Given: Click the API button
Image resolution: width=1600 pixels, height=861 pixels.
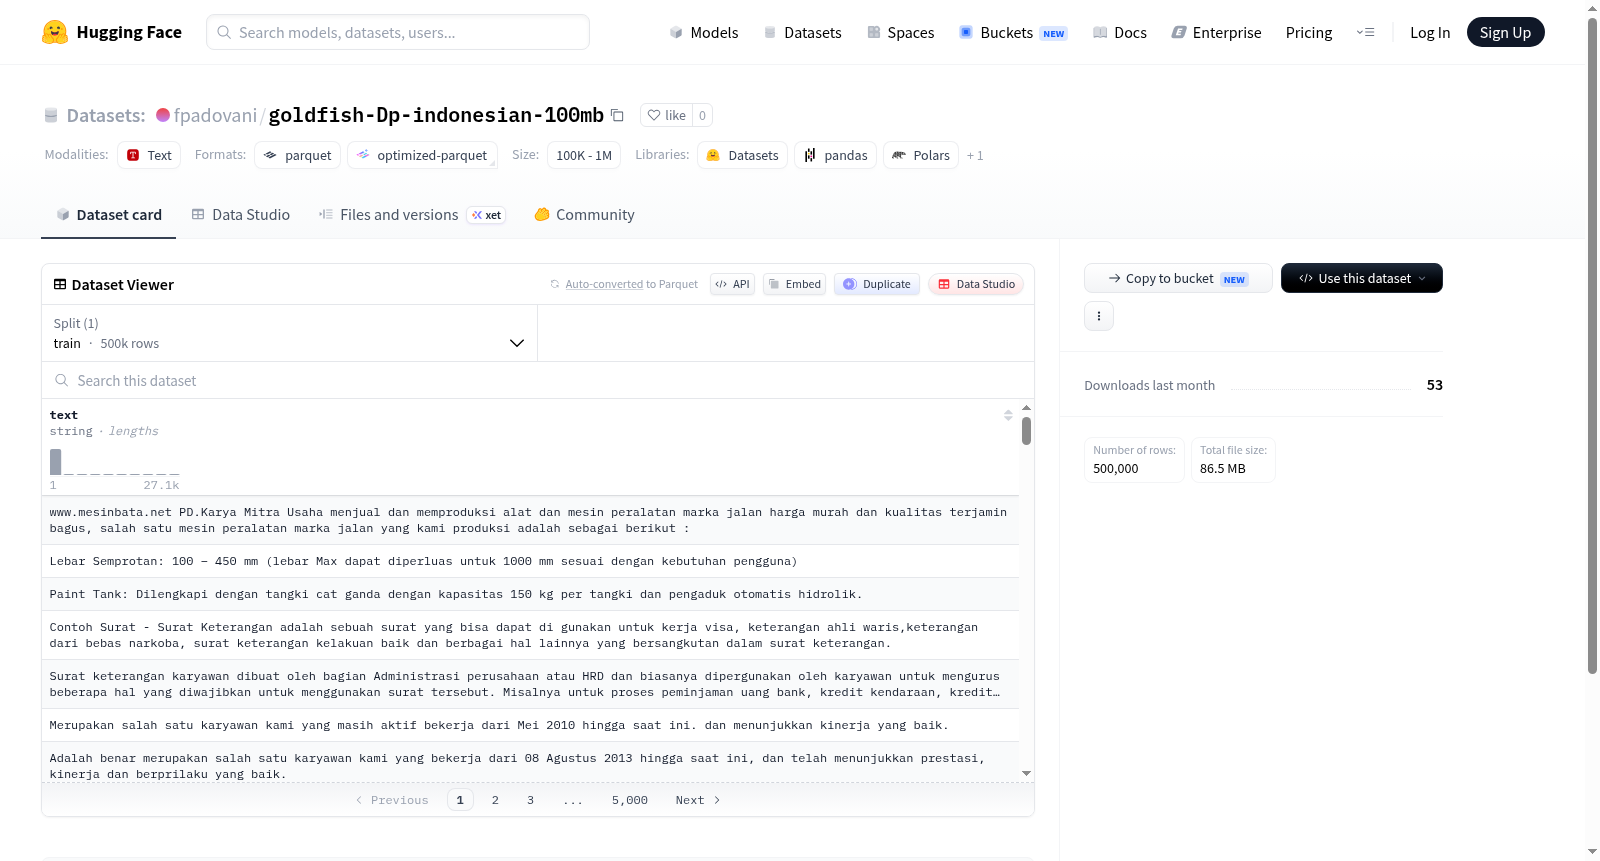Looking at the screenshot, I should (732, 284).
